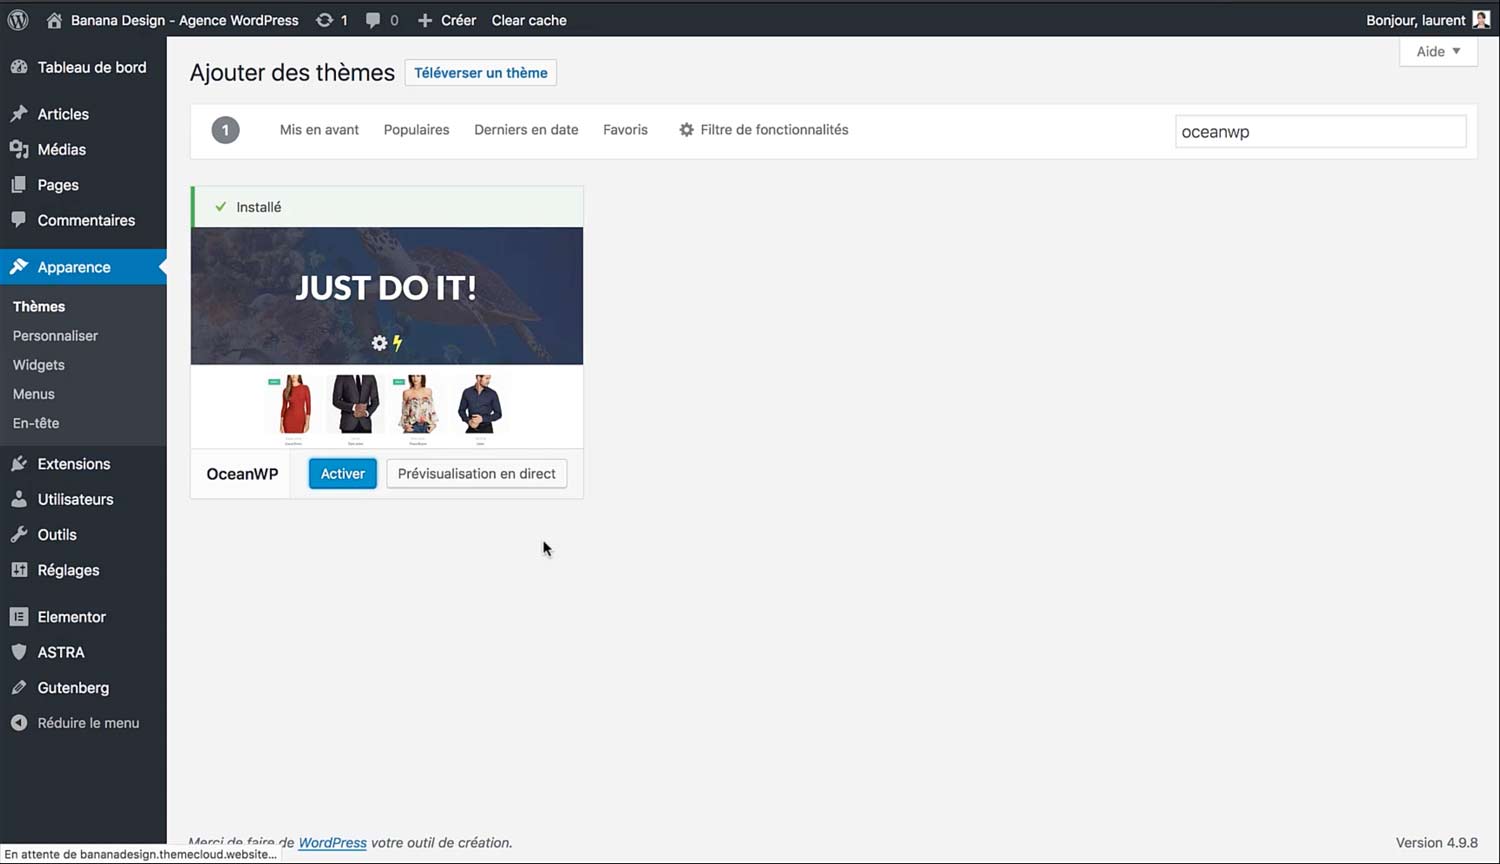Click the Utilisateurs person icon
The width and height of the screenshot is (1500, 864).
(x=19, y=499)
